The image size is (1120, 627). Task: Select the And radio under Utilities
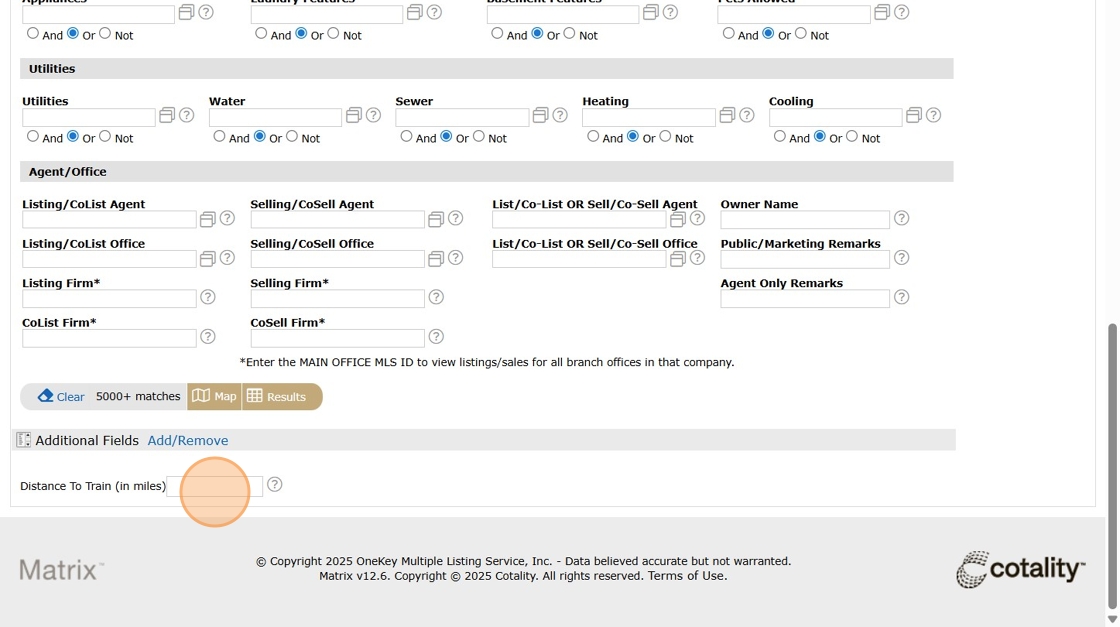(x=33, y=137)
